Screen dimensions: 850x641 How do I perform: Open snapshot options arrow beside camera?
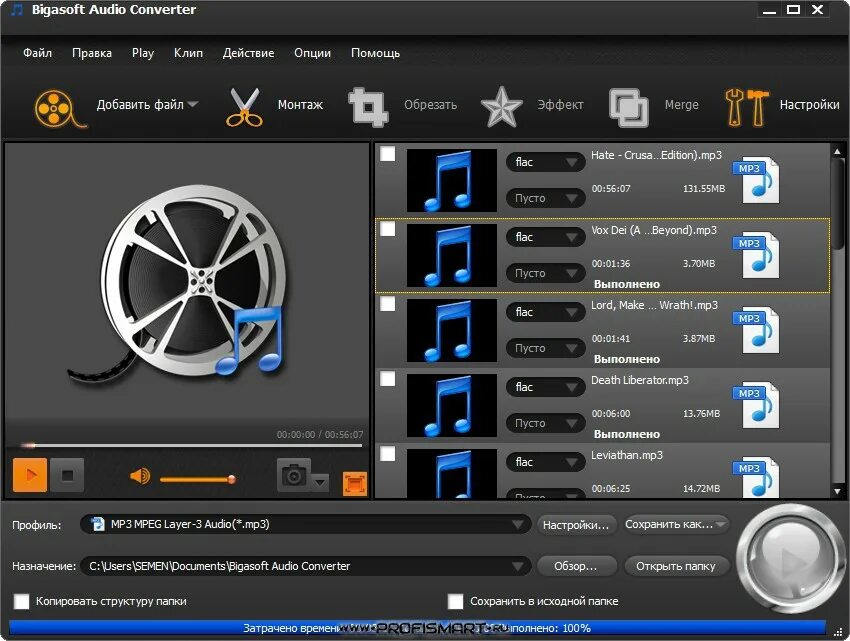coord(320,482)
